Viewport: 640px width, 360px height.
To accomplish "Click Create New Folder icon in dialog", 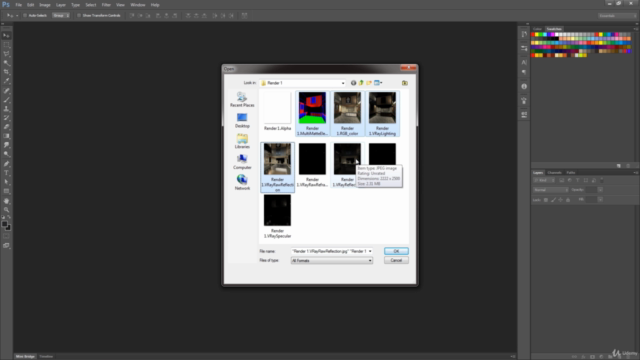I will coord(369,83).
